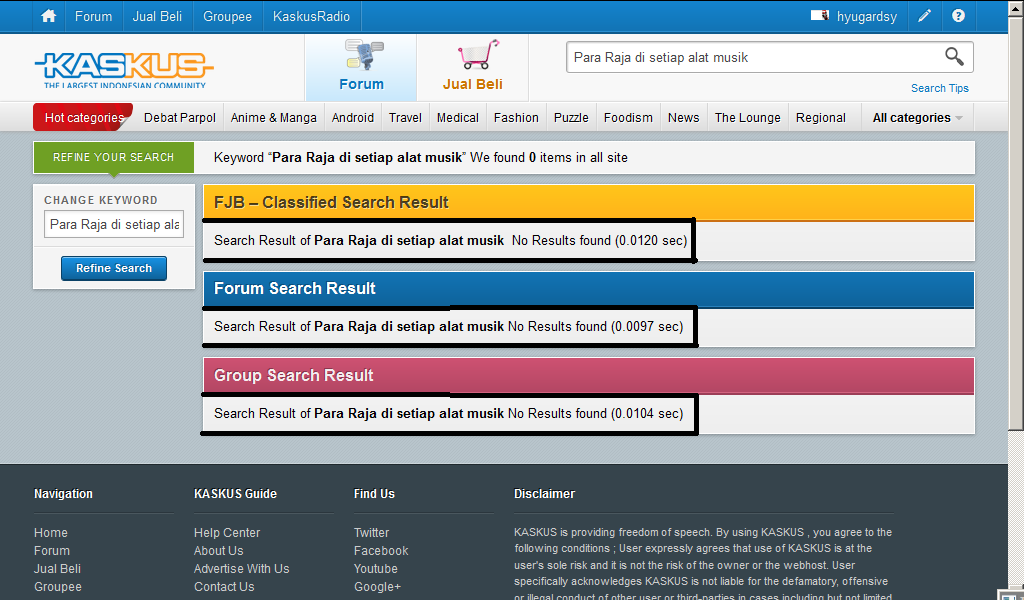The width and height of the screenshot is (1024, 600).
Task: Open the footer Forum link
Action: click(52, 551)
